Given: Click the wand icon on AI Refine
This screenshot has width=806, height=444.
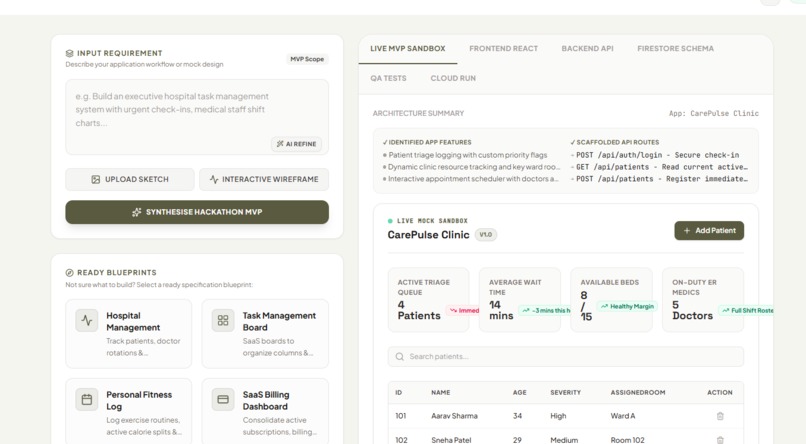Looking at the screenshot, I should [280, 144].
